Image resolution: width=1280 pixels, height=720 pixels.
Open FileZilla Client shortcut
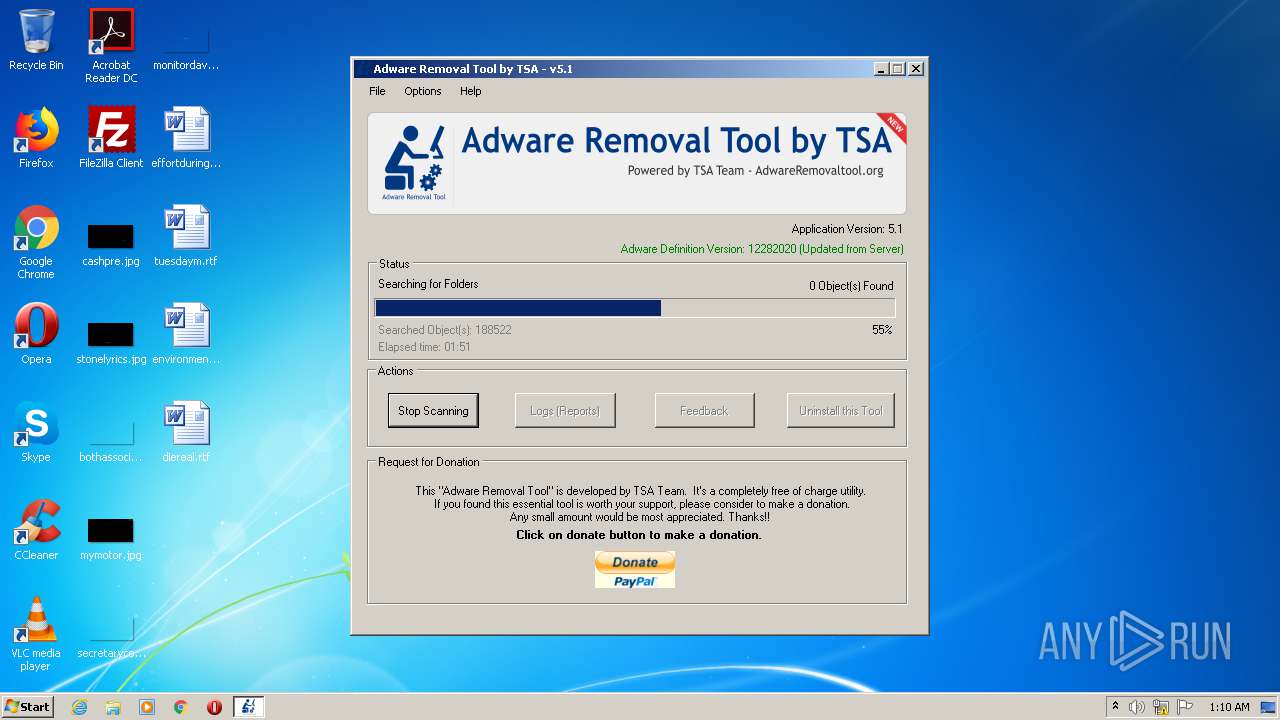[111, 138]
